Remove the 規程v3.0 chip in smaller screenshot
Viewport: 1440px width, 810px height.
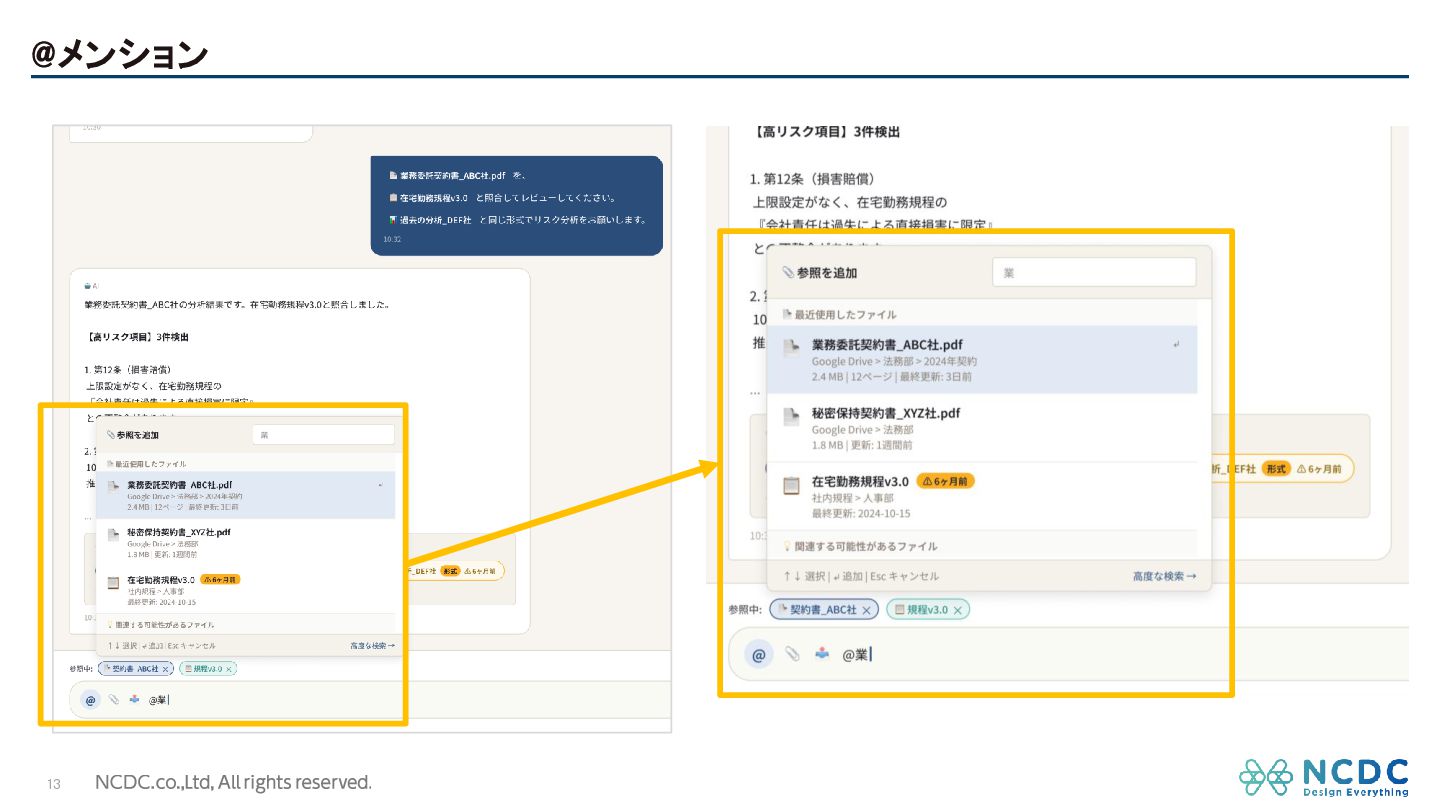[x=229, y=669]
